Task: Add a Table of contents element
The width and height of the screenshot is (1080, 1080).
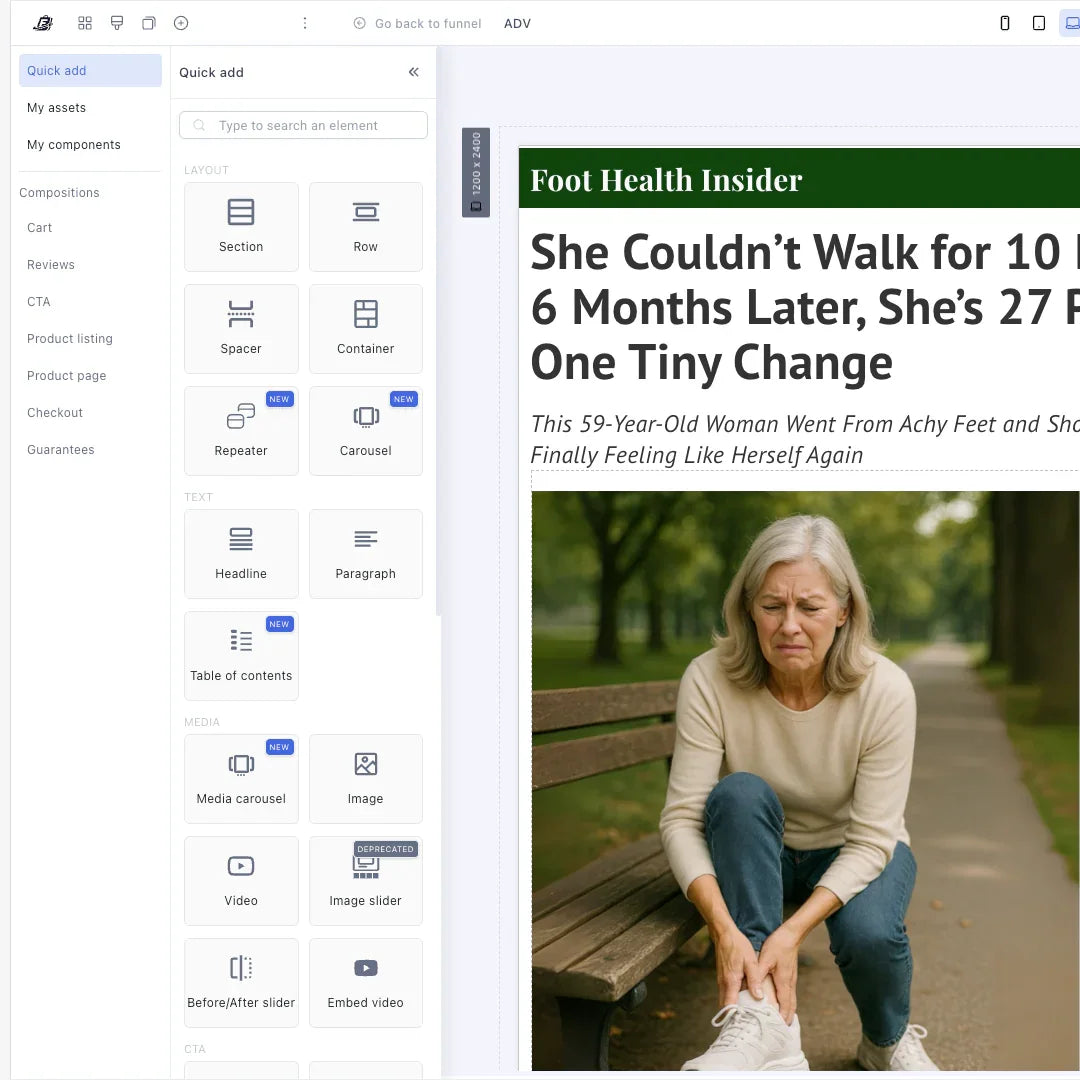Action: tap(241, 656)
